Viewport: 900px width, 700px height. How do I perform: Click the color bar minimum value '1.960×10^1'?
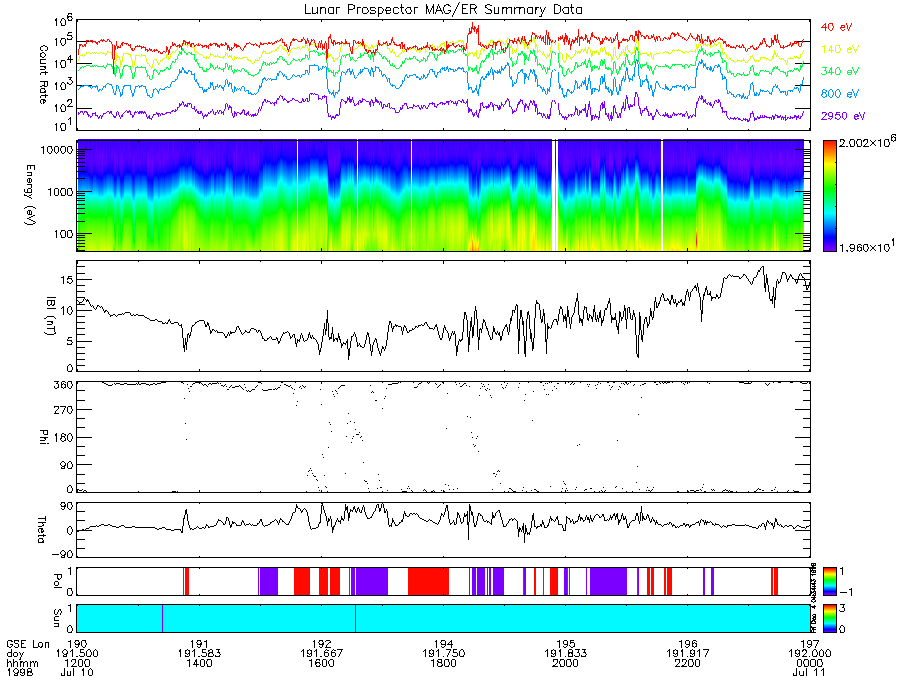[x=867, y=246]
